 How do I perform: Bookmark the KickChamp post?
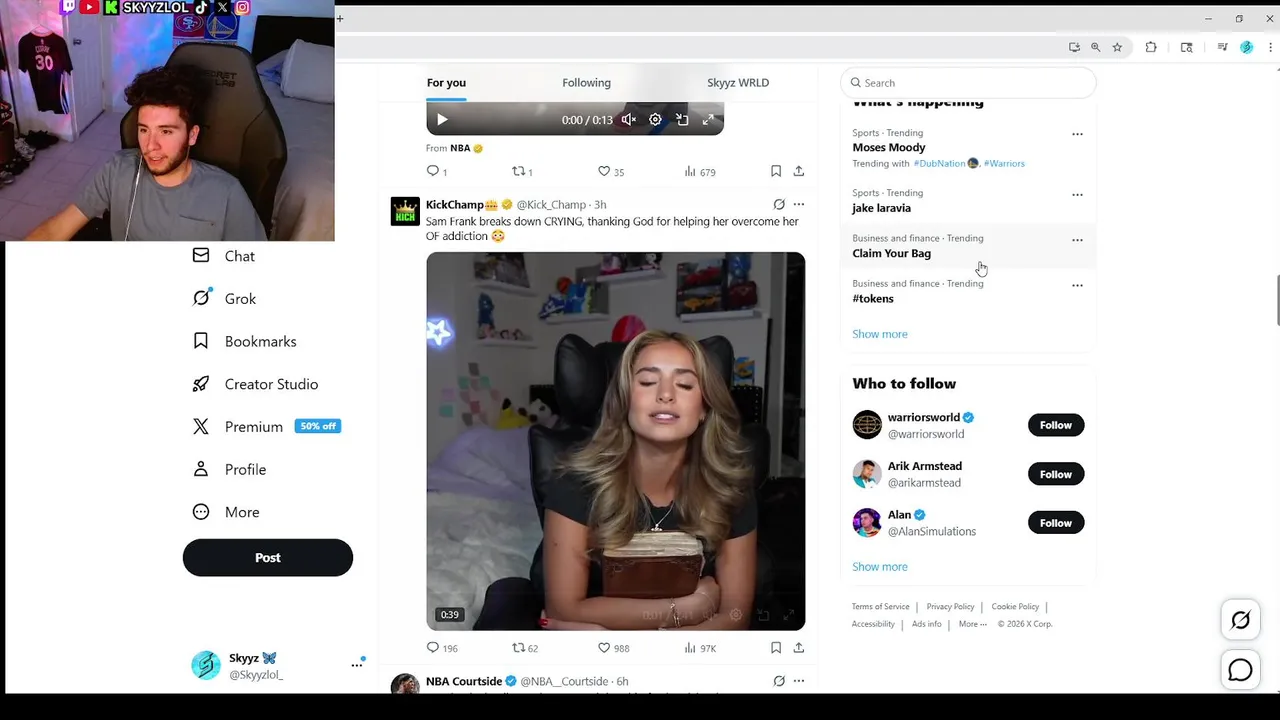click(776, 648)
